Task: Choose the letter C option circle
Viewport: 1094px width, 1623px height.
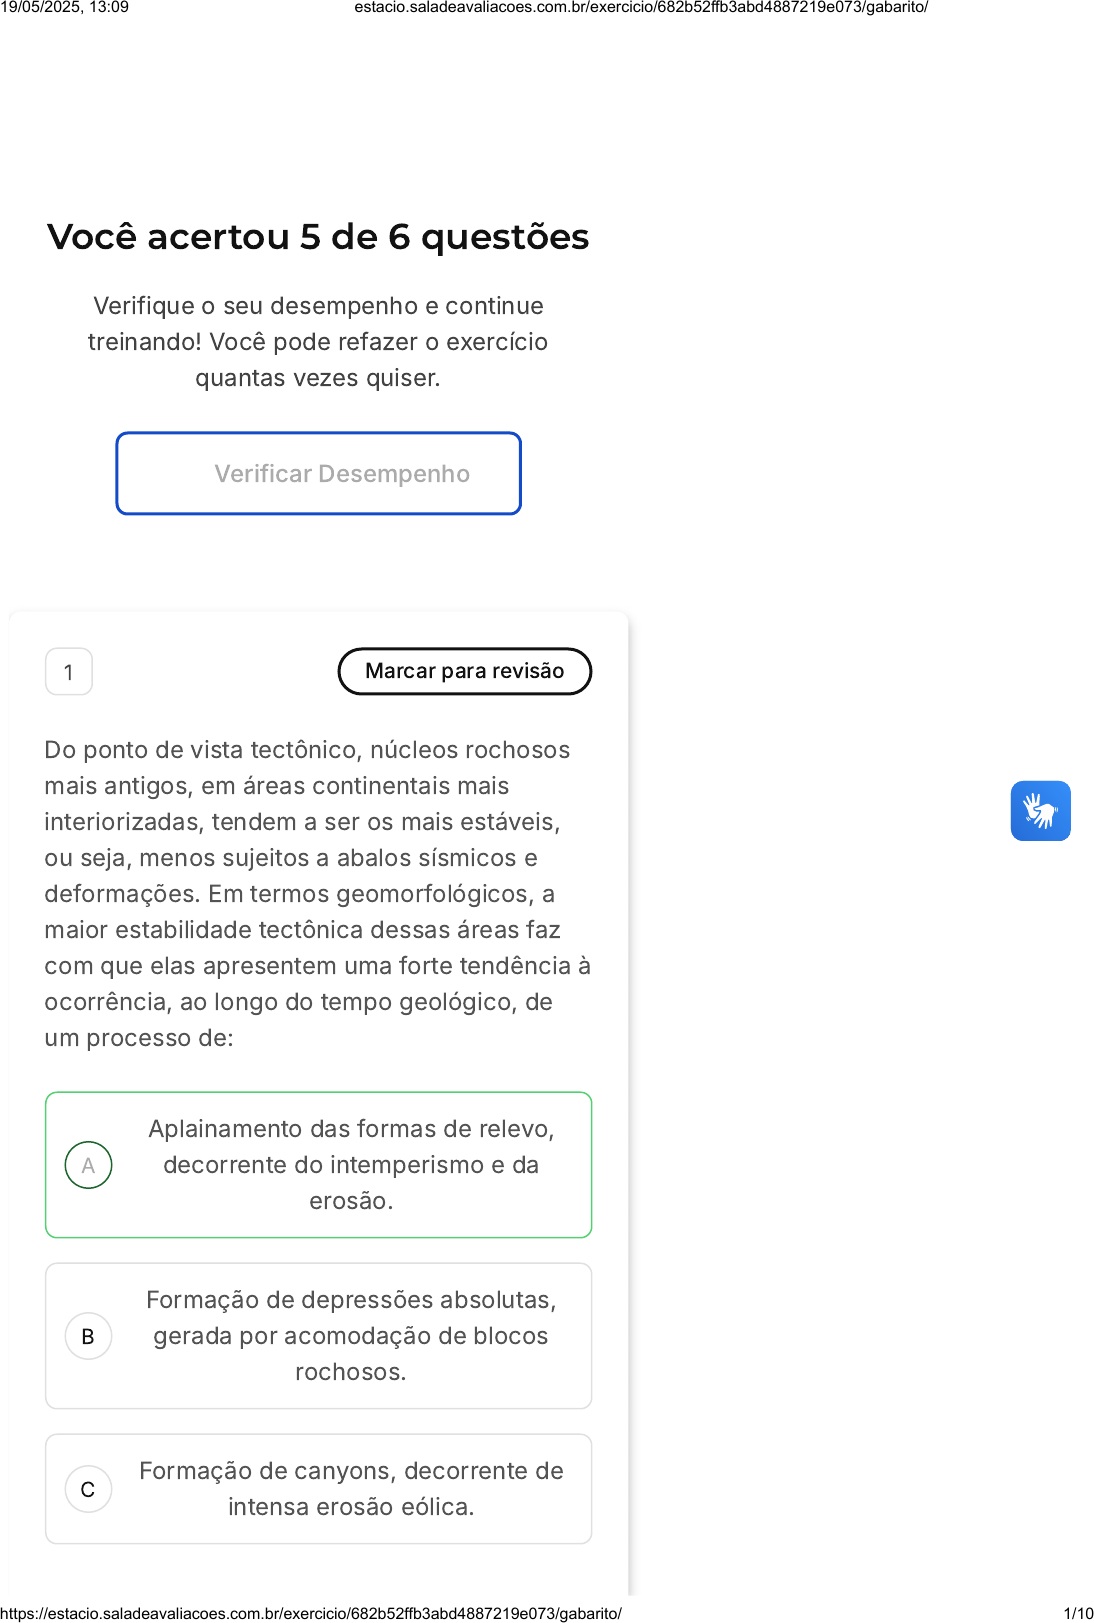Action: (88, 1489)
